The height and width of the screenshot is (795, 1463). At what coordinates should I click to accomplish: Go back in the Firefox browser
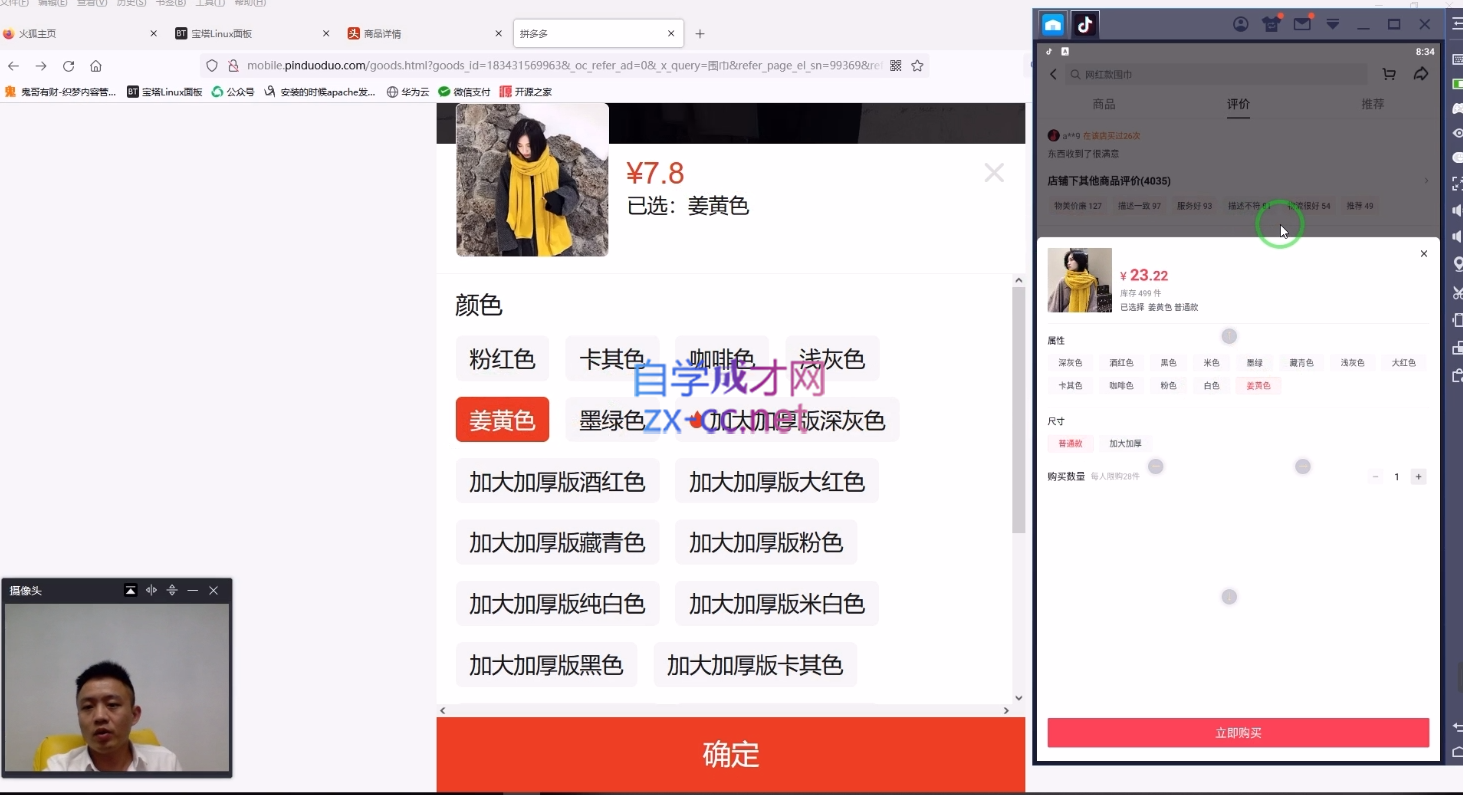(x=13, y=66)
